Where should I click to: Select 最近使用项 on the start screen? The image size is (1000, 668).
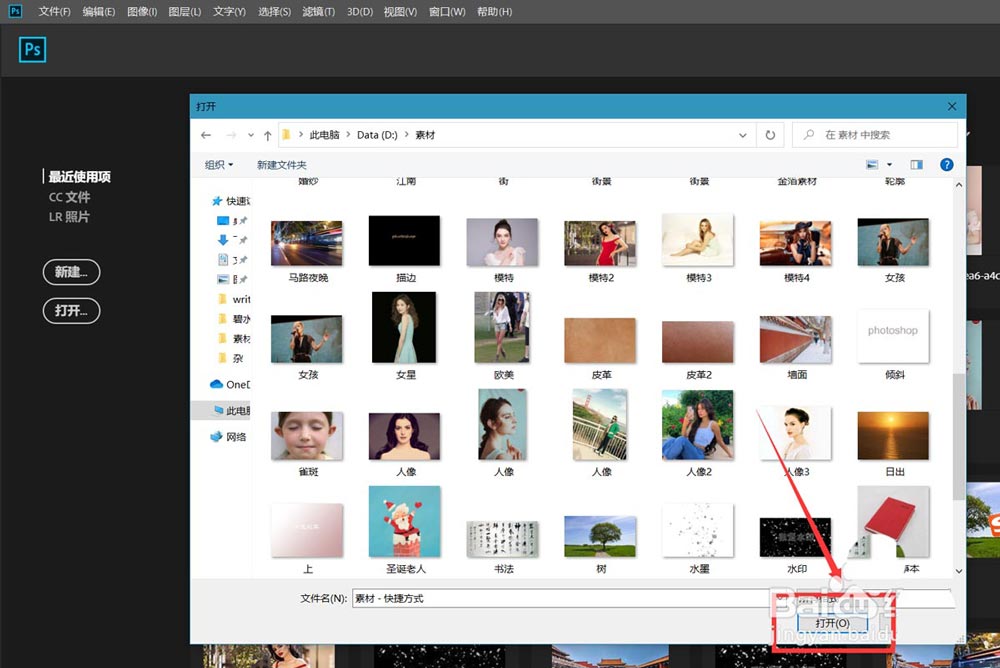click(x=80, y=177)
